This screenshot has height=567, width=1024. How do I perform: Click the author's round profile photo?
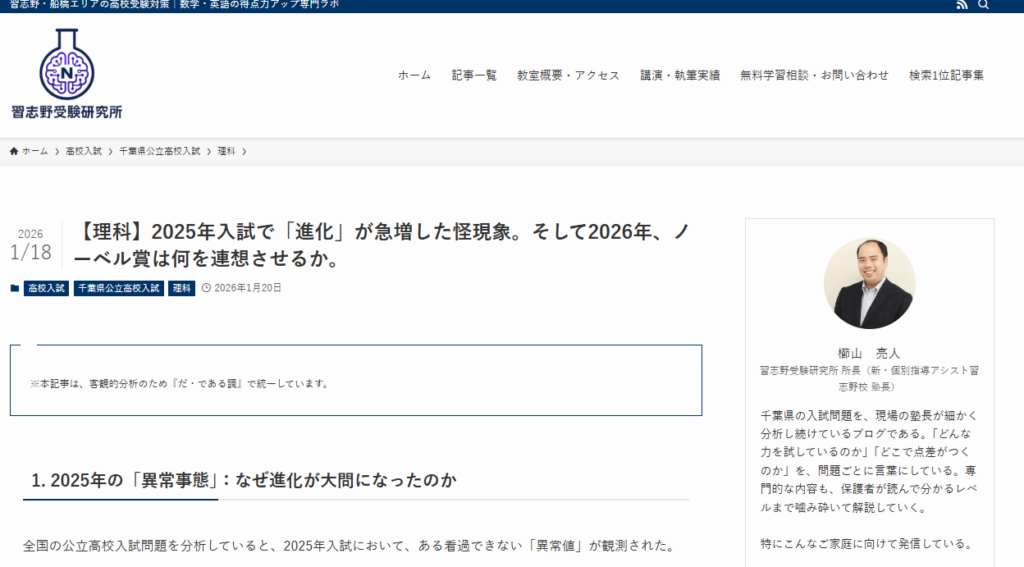point(869,283)
